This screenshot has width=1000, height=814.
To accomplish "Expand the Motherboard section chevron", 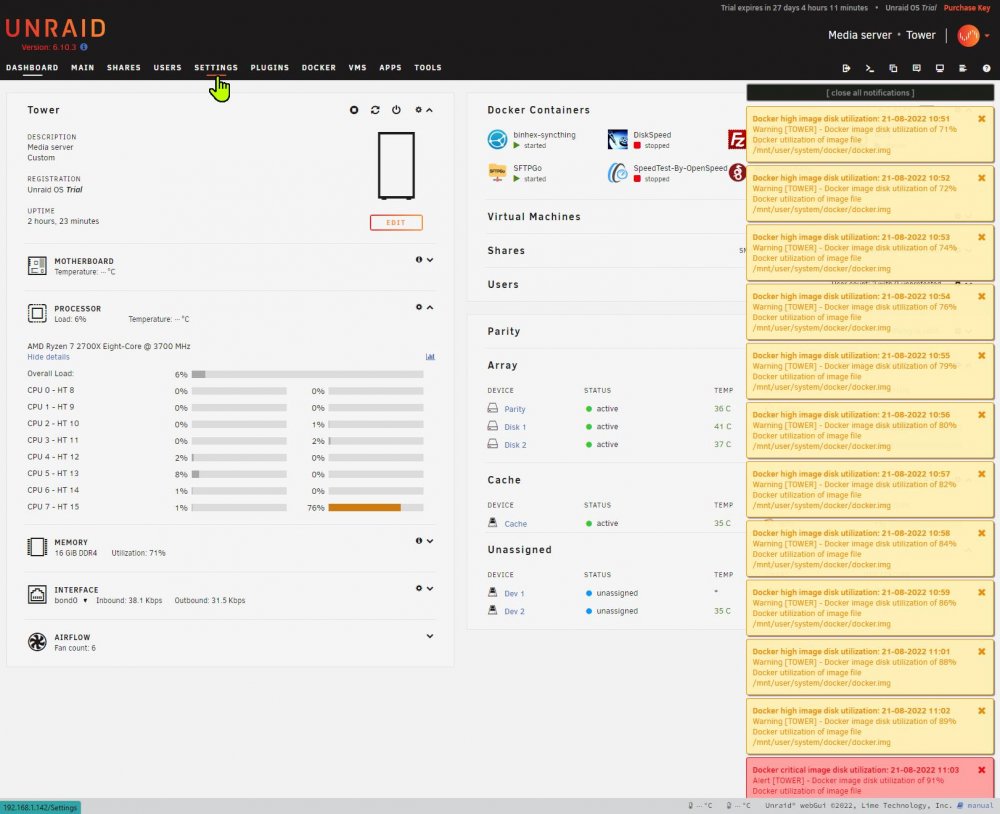I will pyautogui.click(x=430, y=260).
